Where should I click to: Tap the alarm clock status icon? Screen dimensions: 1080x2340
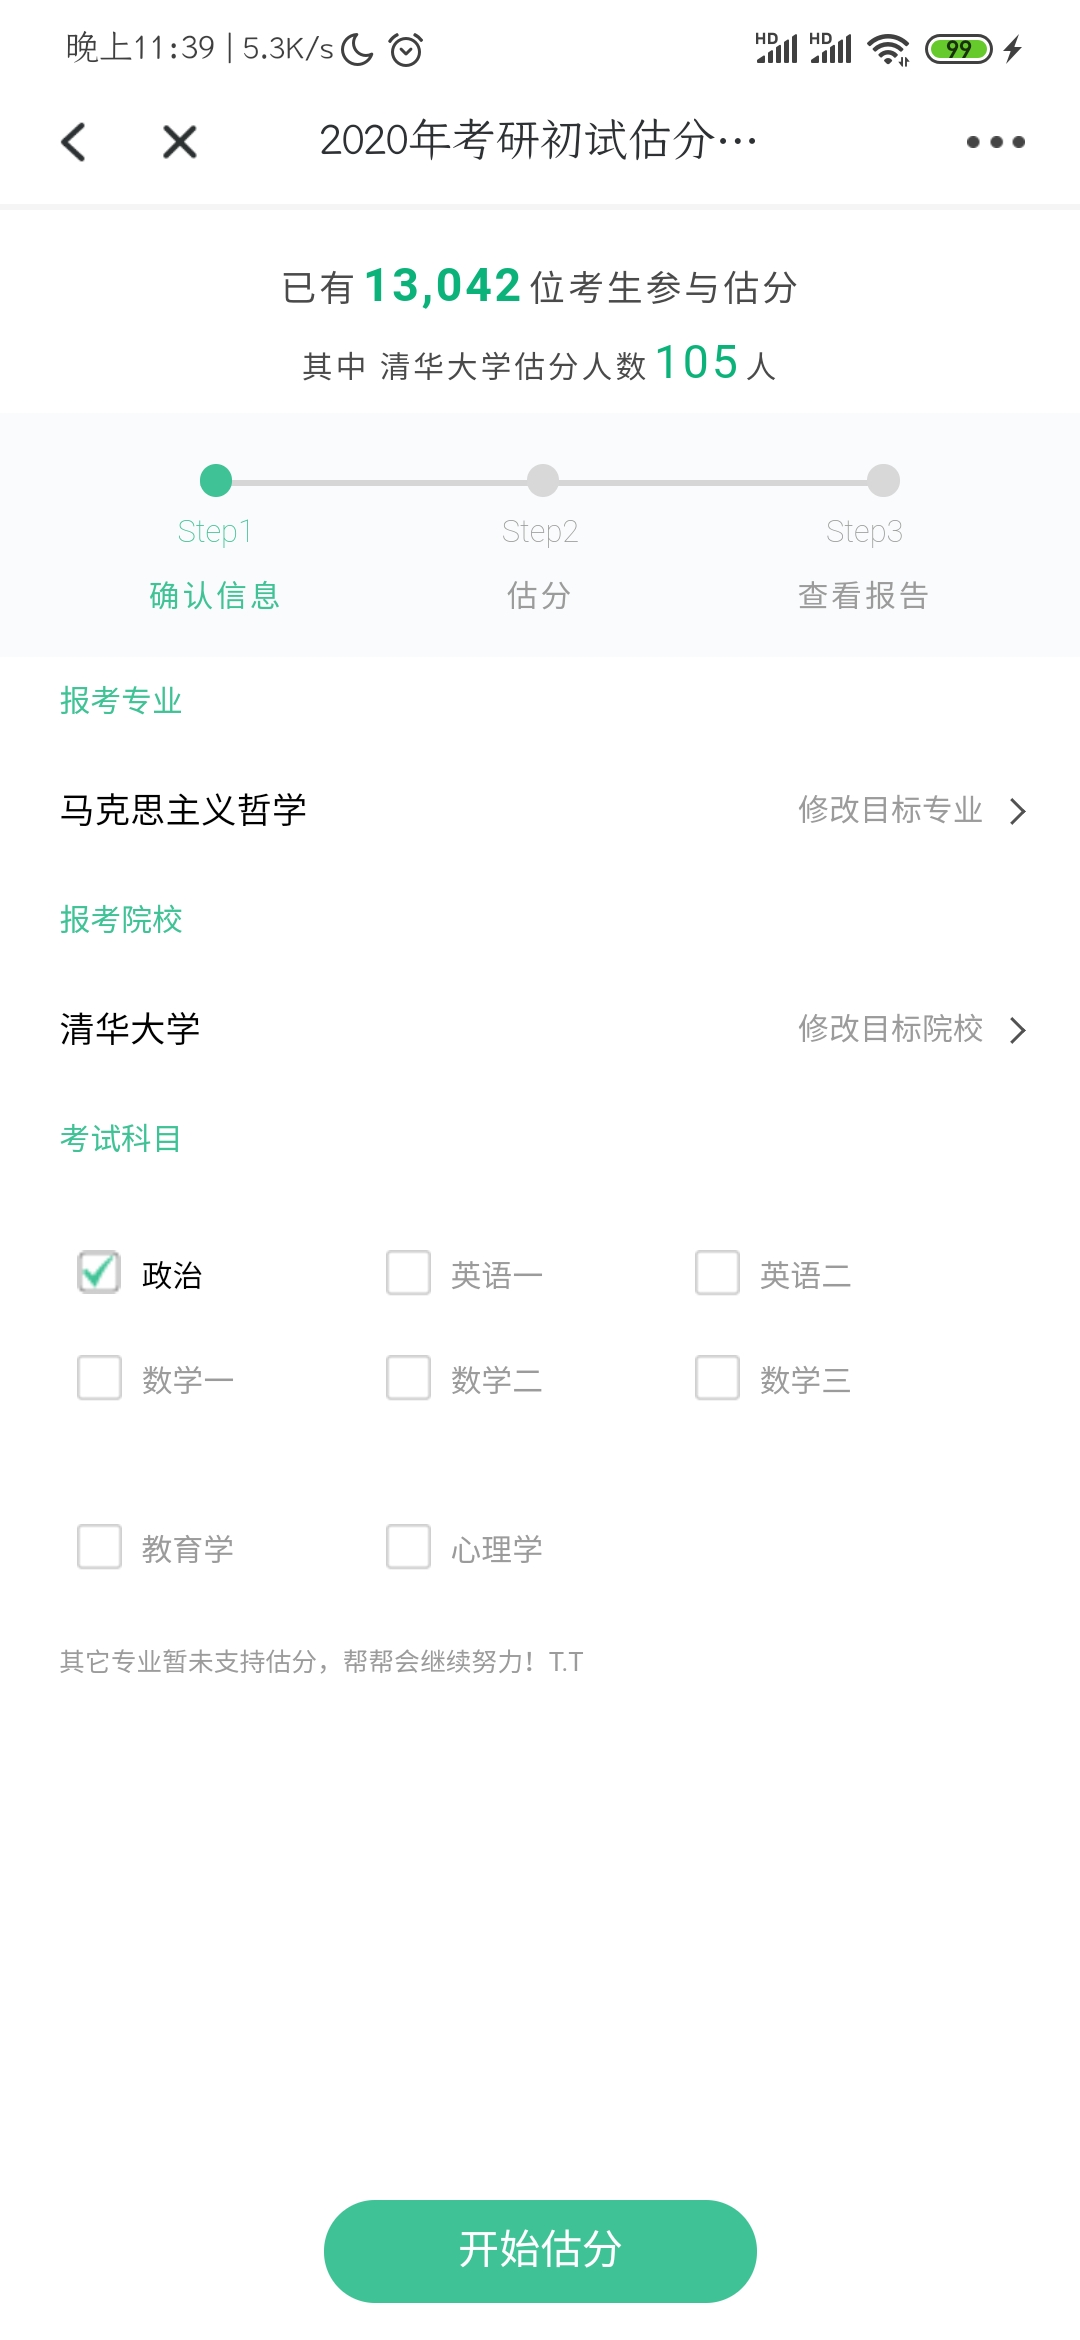coord(406,49)
